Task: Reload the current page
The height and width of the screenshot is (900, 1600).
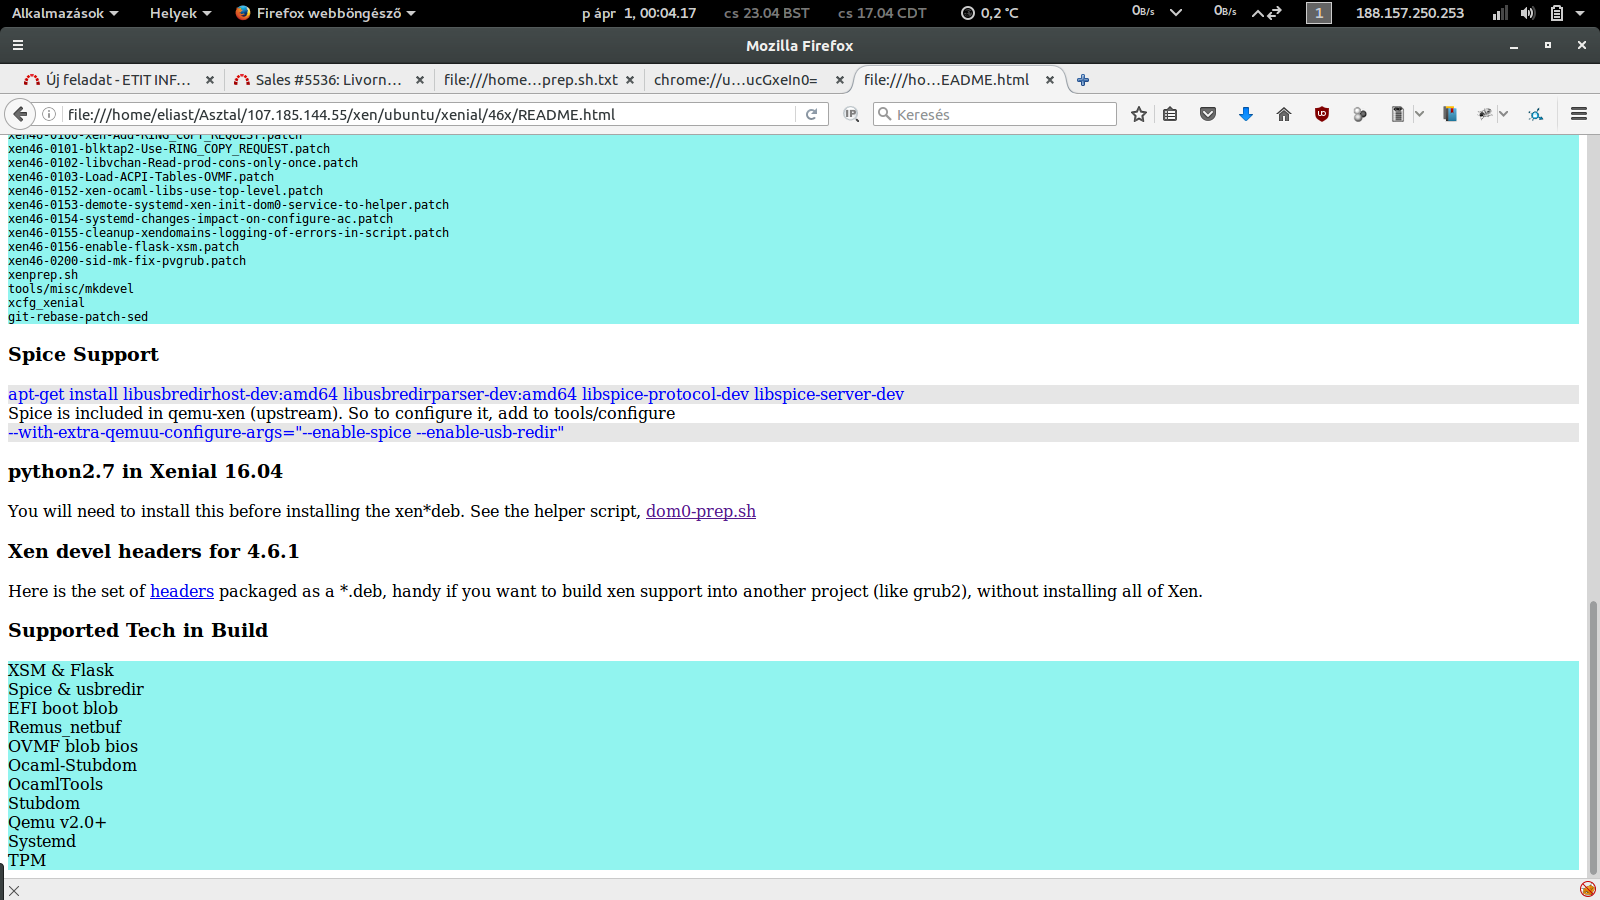Action: click(812, 114)
